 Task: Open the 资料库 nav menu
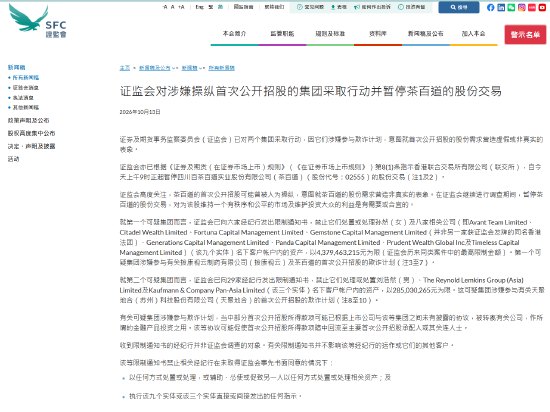pyautogui.click(x=378, y=34)
